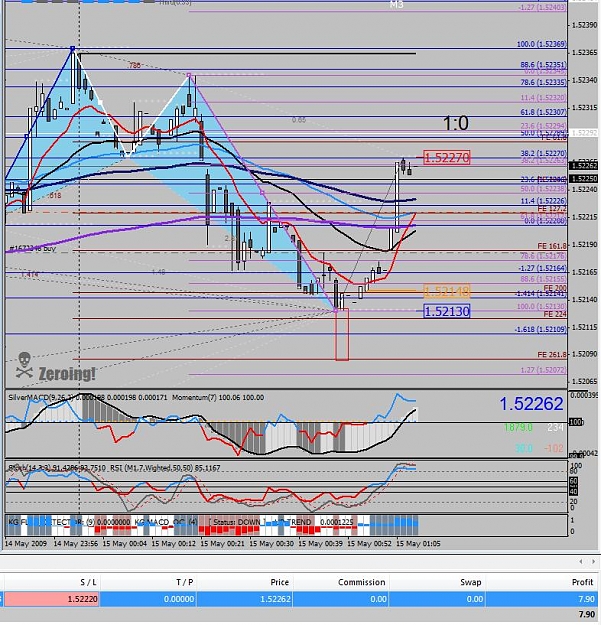Click the 11.4 (1.52226) blue Fibonacci label
This screenshot has height=625, width=601.
[x=543, y=201]
